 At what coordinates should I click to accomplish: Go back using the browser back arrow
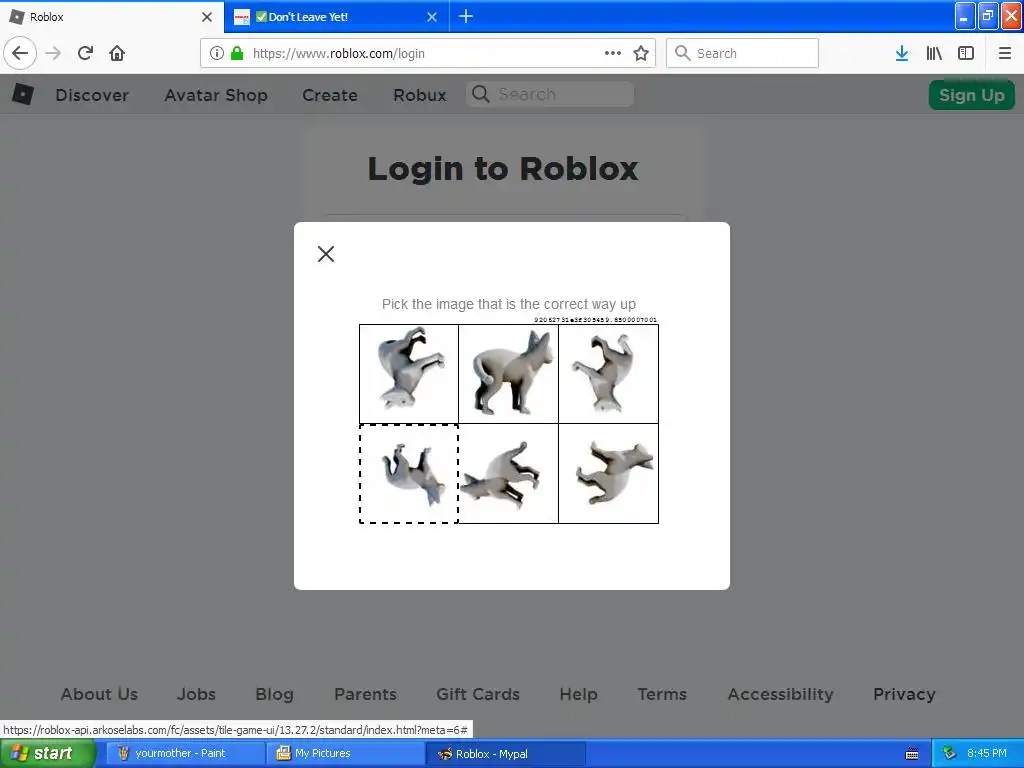coord(20,53)
